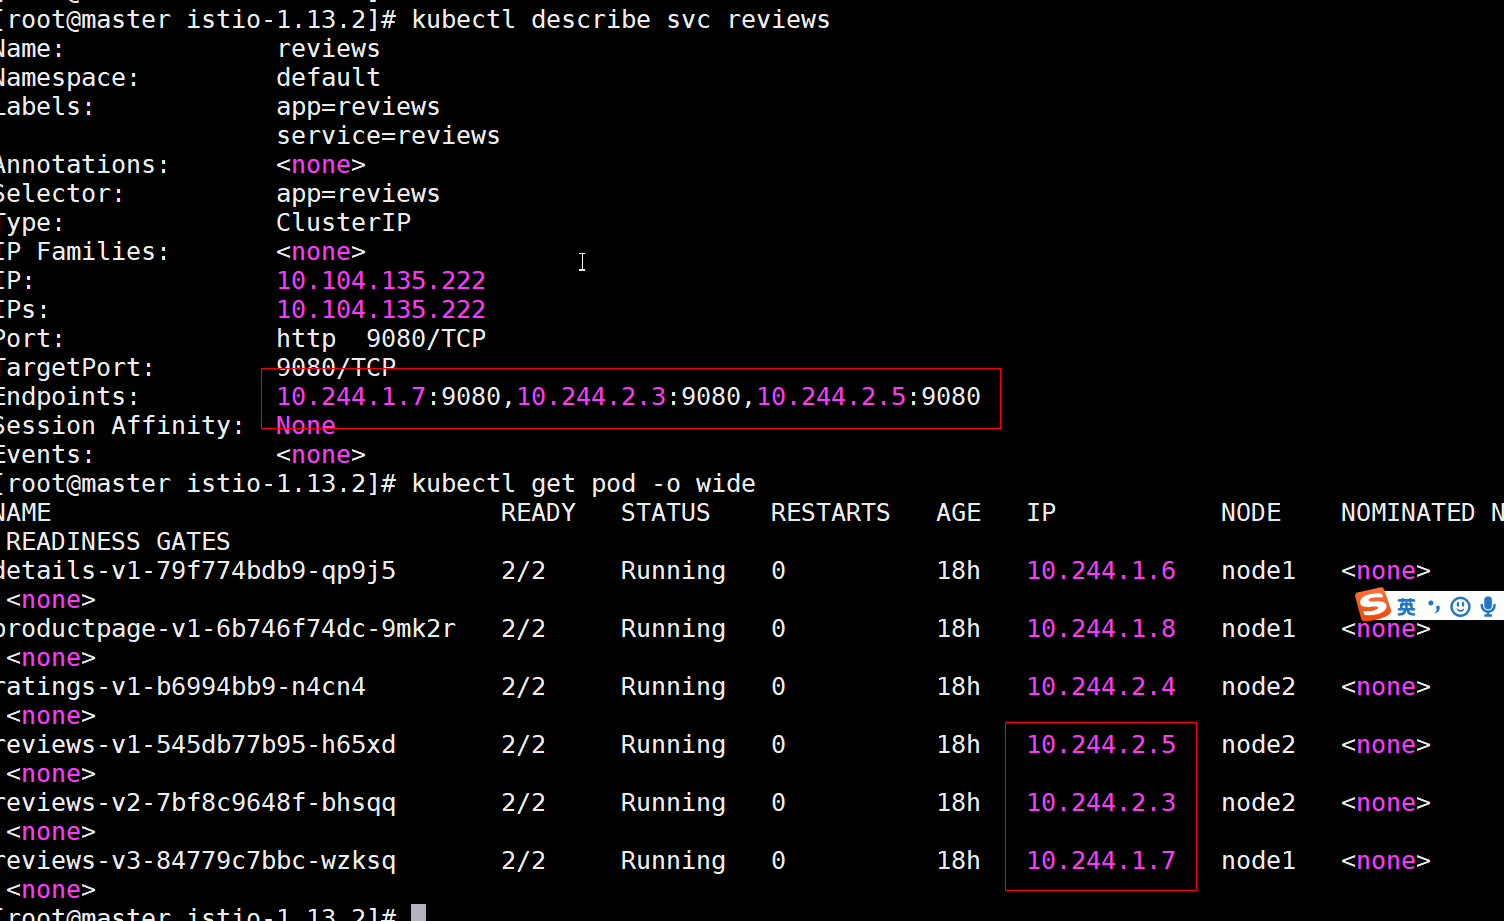Screen dimensions: 1504x921
Task: Click '18h' age in the details-v1 row
Action: [x=958, y=571]
